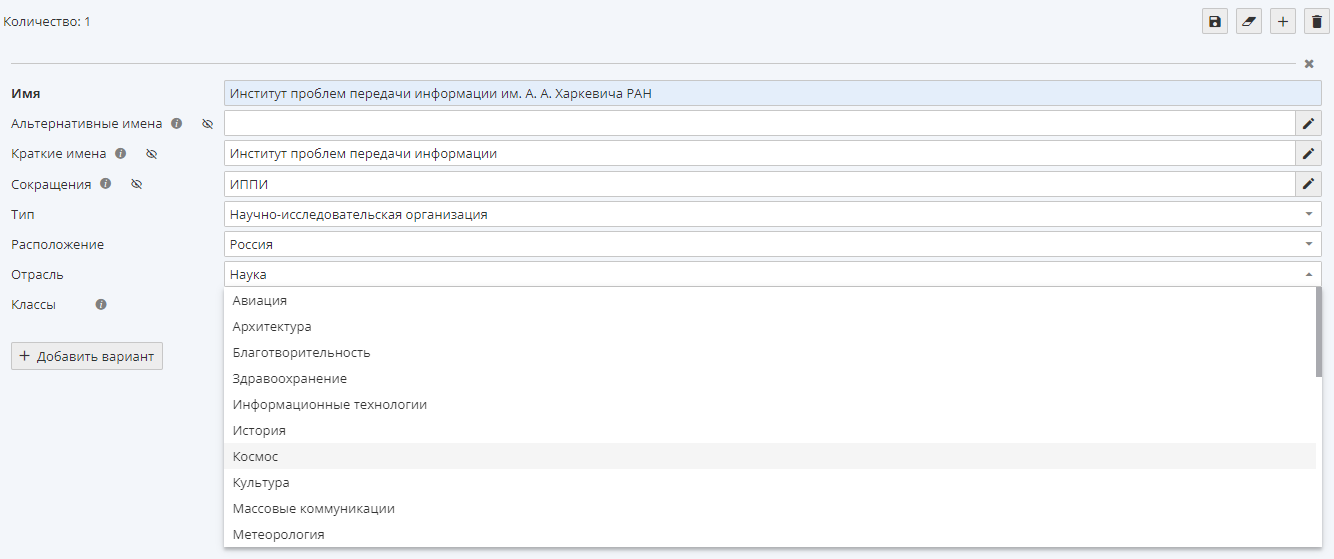1334x559 pixels.
Task: Open the info tooltip next to Сокращения
Action: pos(106,184)
